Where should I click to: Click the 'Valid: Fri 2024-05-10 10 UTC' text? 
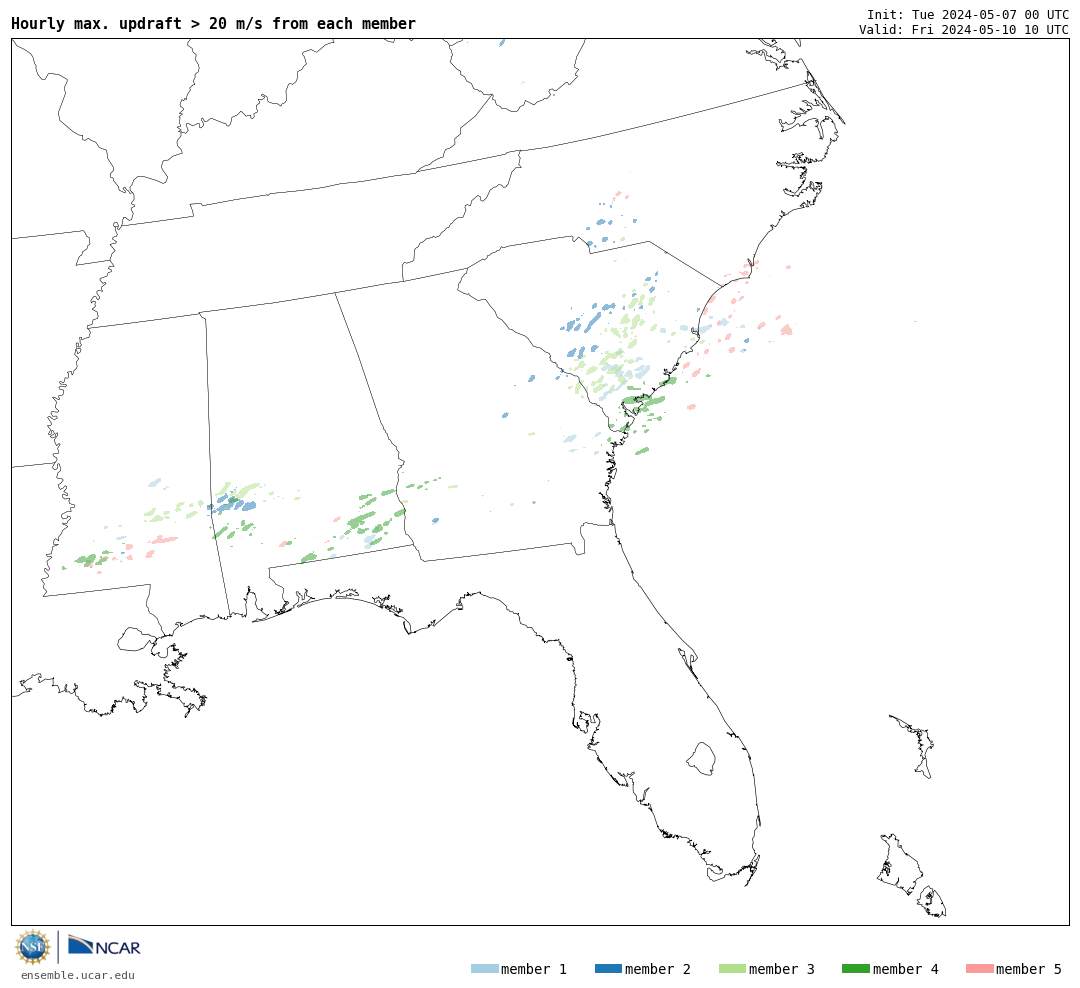click(964, 30)
